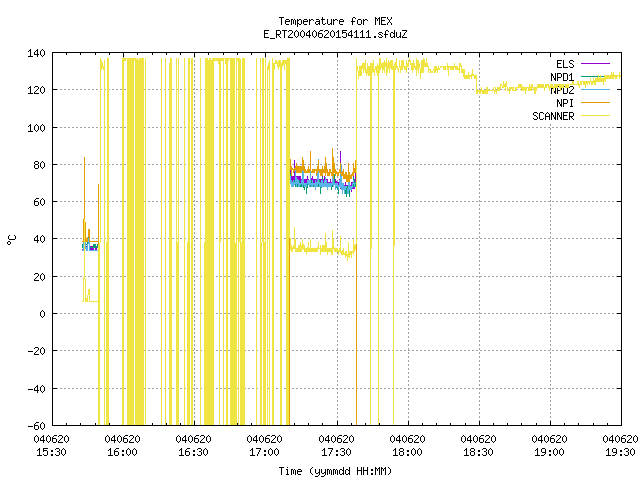The height and width of the screenshot is (480, 640).
Task: Click the SCANNER legend label
Action: point(553,116)
